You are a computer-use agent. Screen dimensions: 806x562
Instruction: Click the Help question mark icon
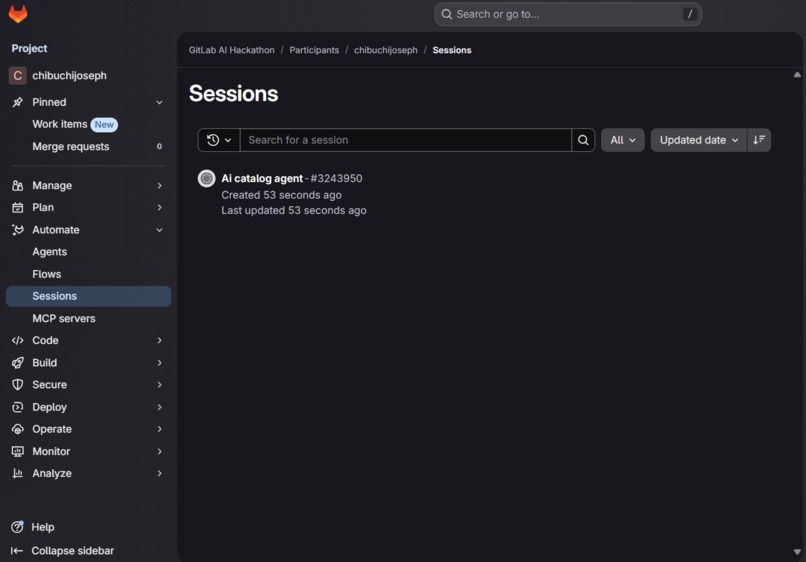(x=17, y=527)
